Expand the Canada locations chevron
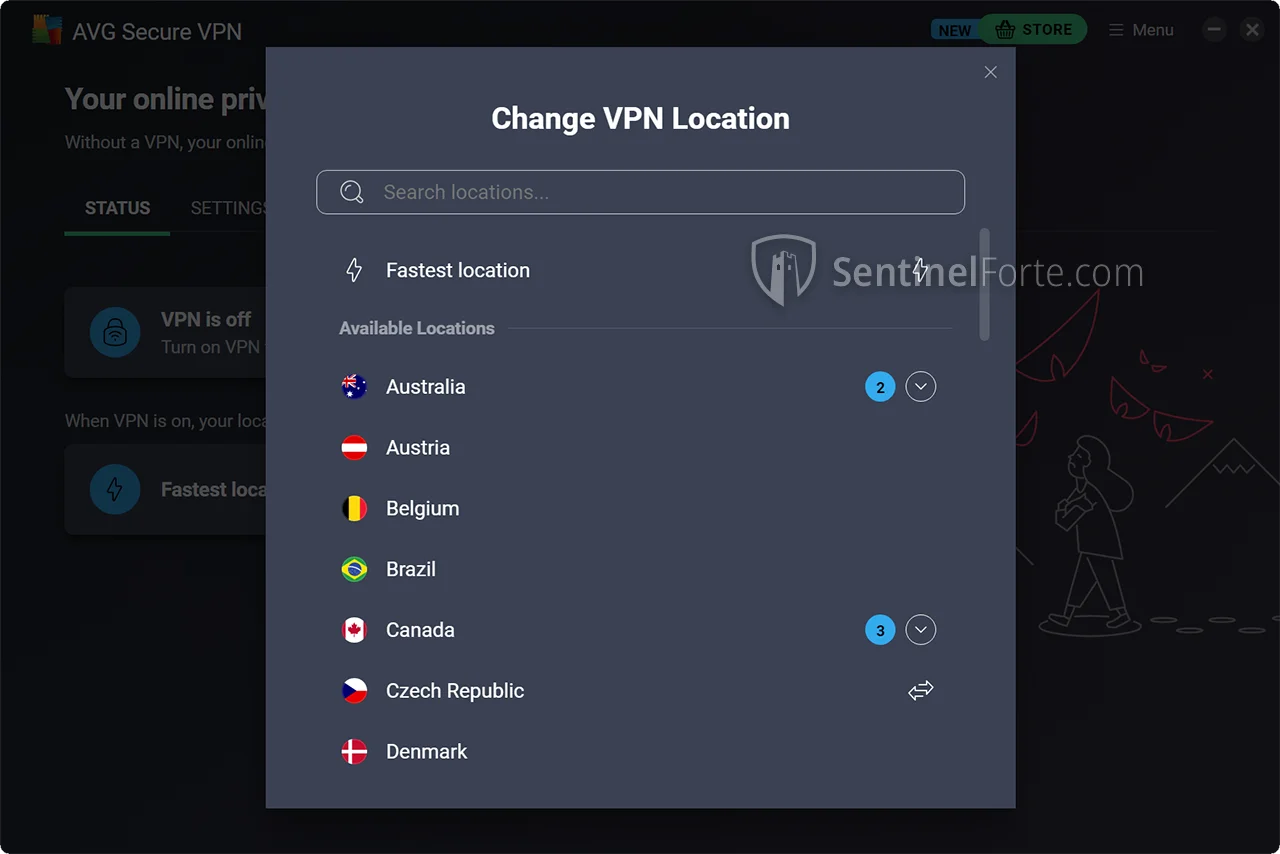1280x854 pixels. tap(920, 630)
